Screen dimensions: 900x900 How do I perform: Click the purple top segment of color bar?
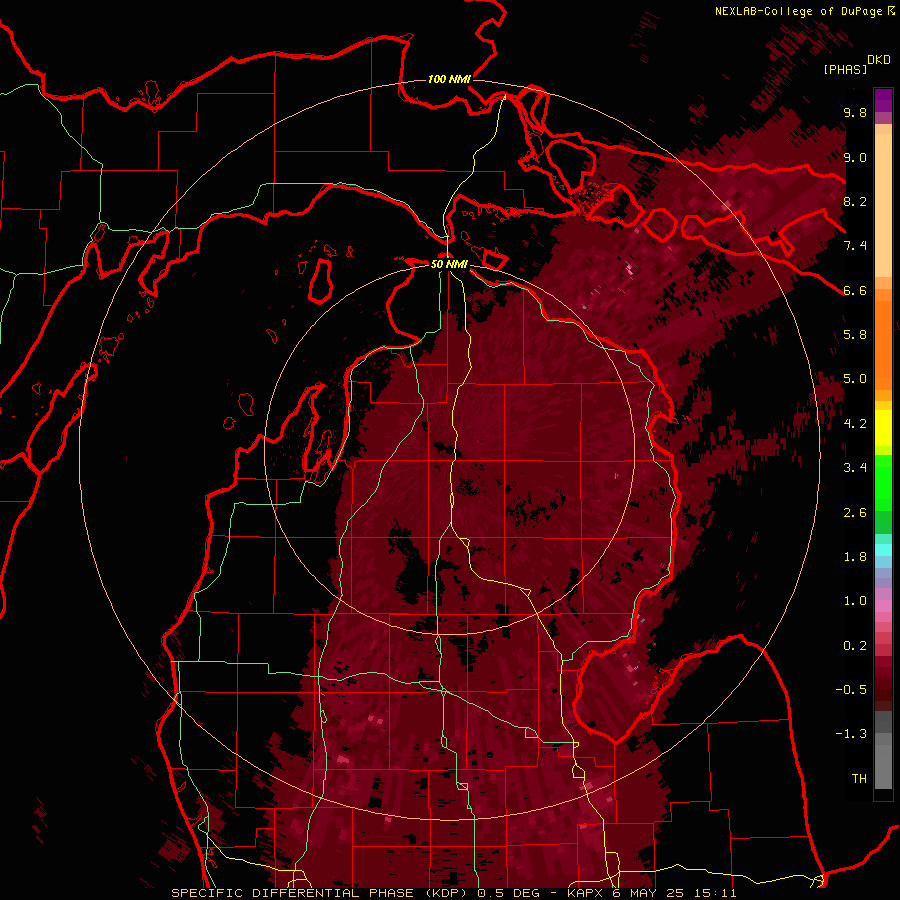(x=883, y=100)
